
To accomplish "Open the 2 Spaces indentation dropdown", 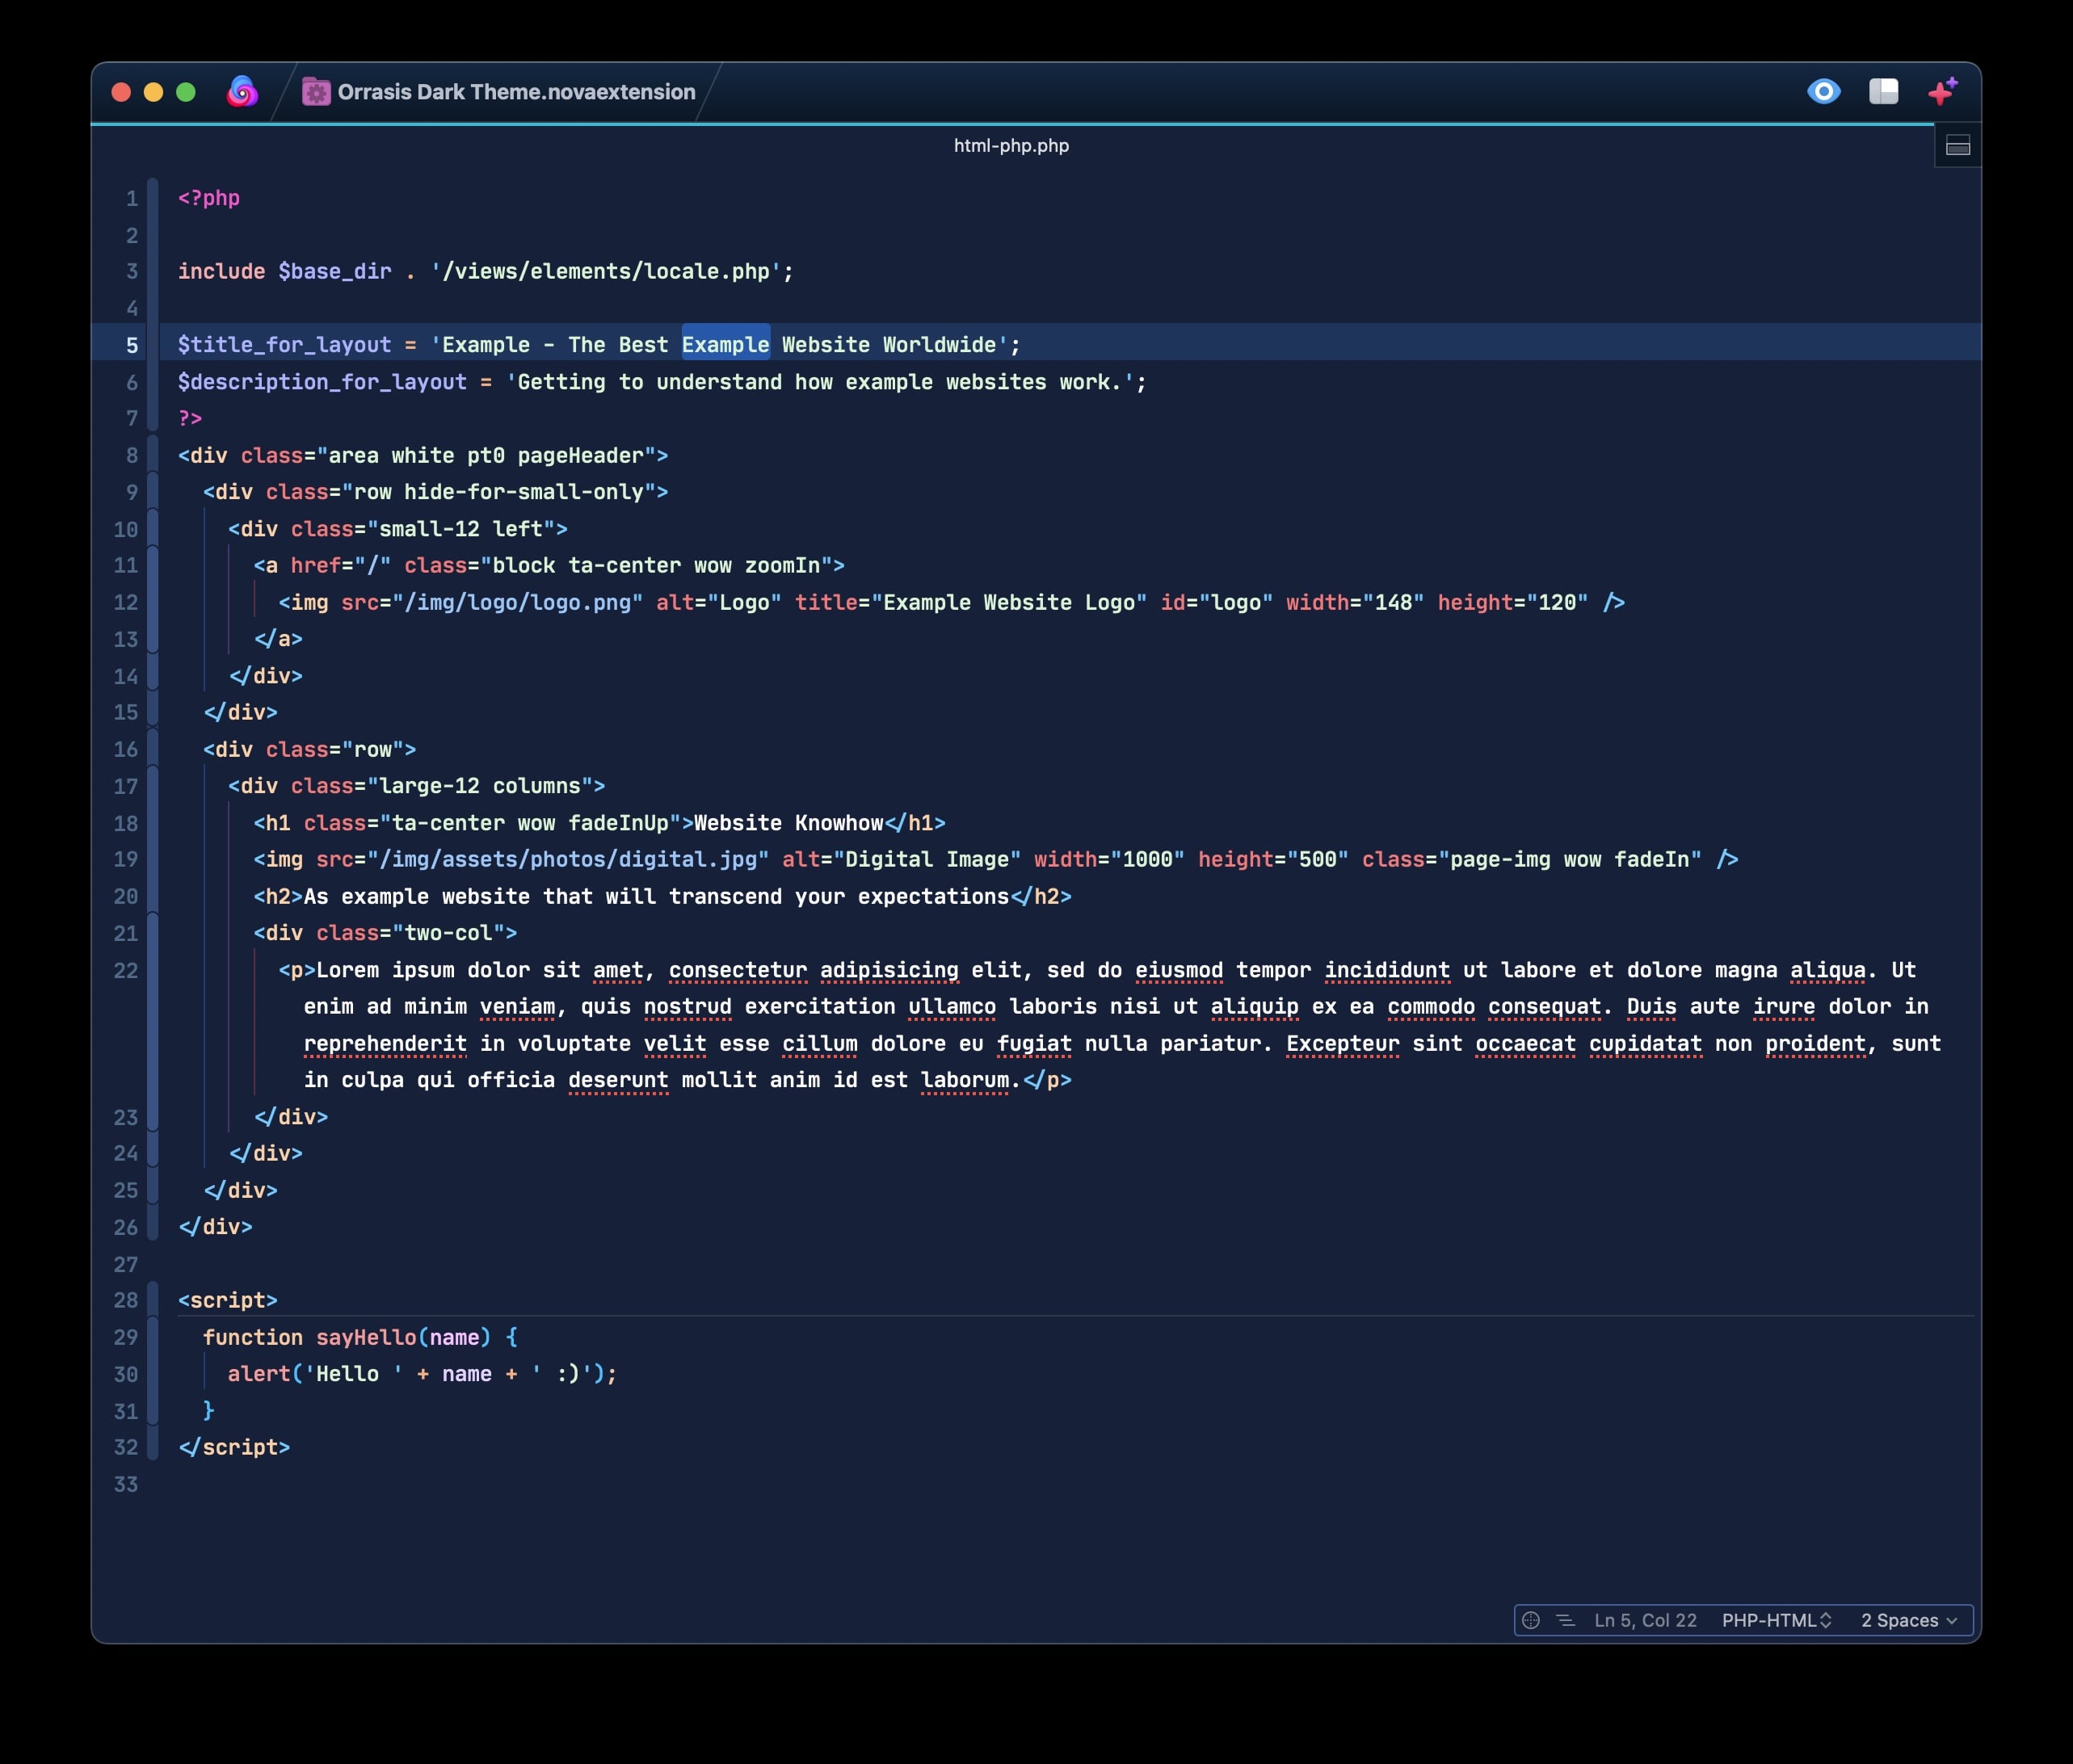I will pos(1908,1620).
